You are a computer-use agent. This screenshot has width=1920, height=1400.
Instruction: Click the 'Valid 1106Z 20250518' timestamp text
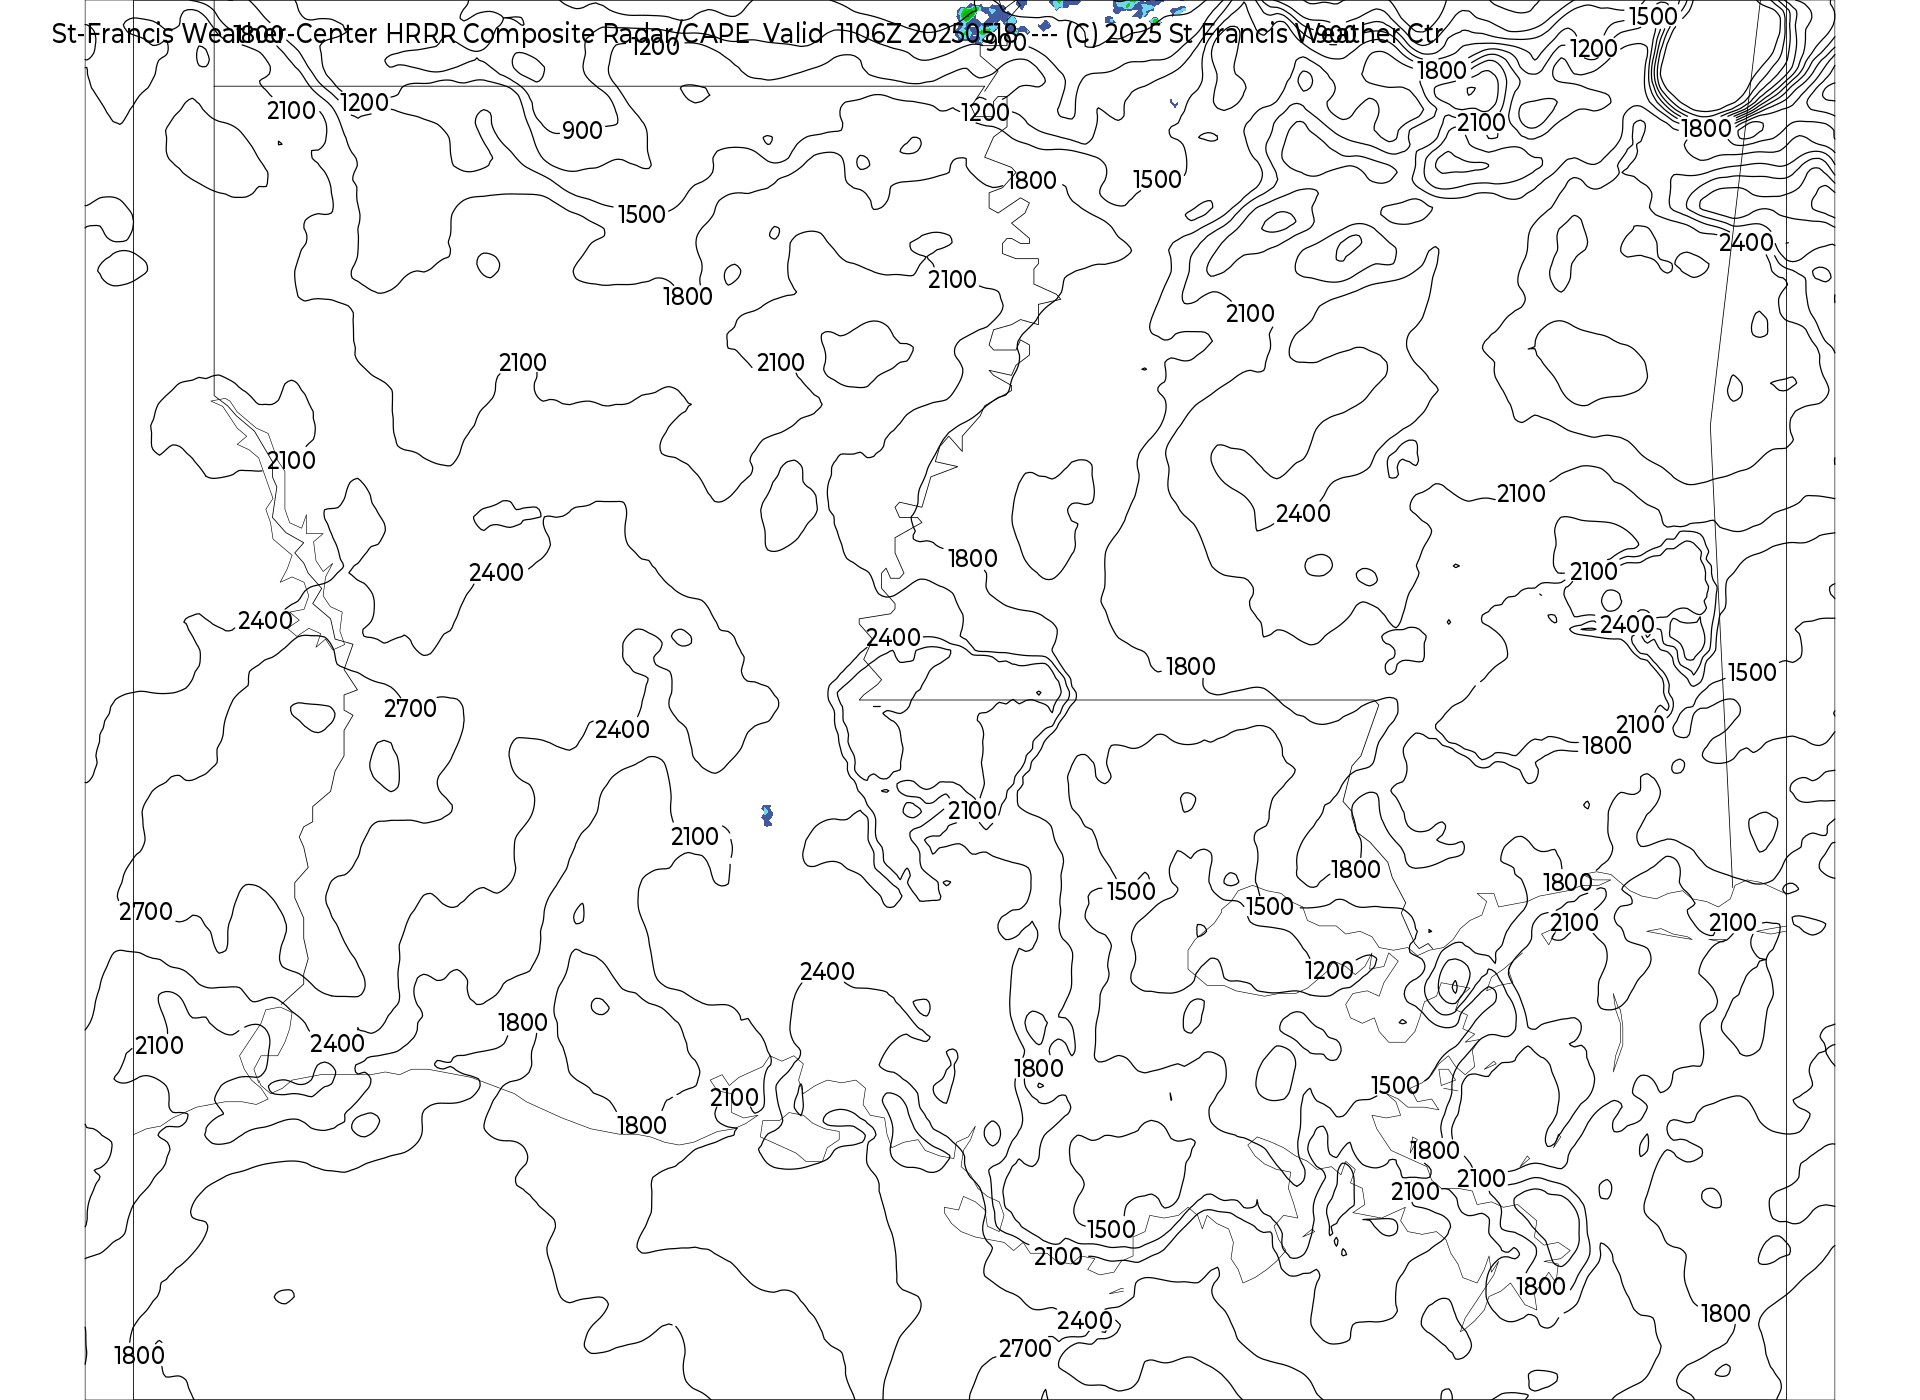click(x=890, y=34)
